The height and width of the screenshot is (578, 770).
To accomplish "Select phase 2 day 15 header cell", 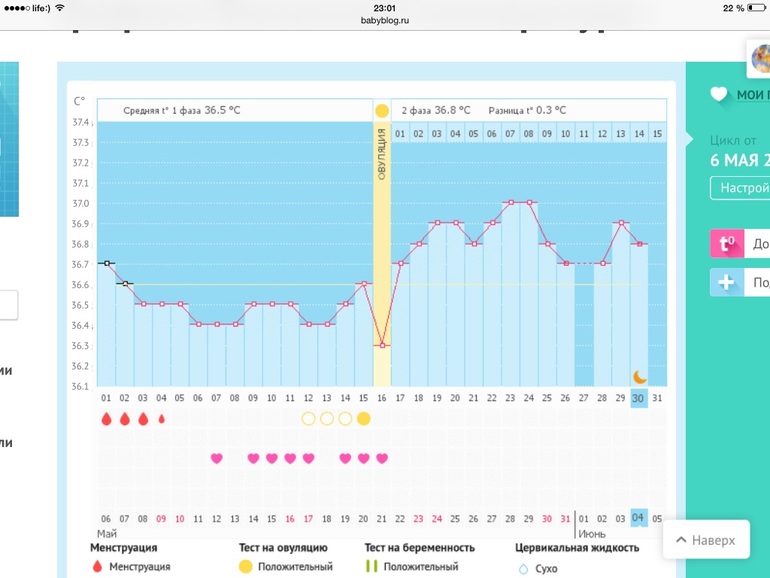I will coord(657,133).
